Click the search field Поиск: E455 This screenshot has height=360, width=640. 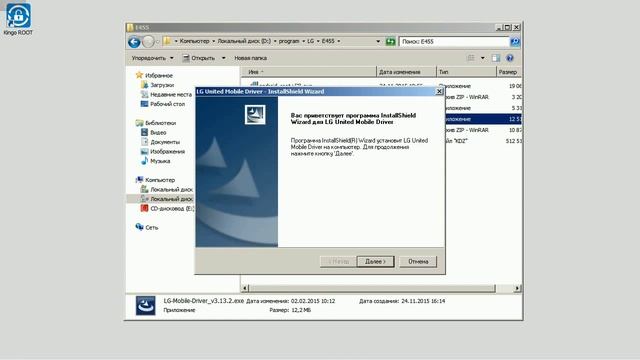tap(454, 42)
